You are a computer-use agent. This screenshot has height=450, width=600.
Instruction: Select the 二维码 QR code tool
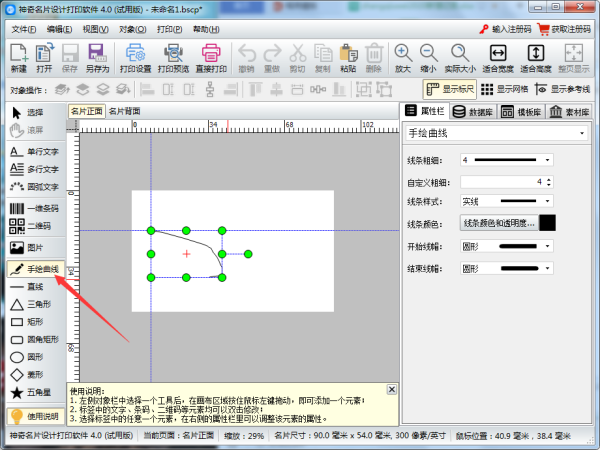tap(35, 226)
